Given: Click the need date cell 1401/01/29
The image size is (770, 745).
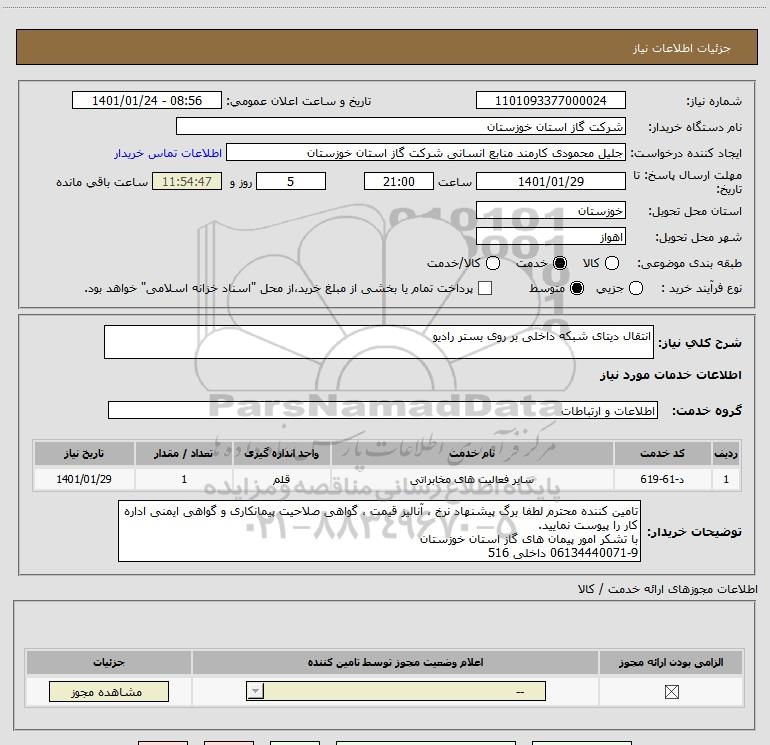Looking at the screenshot, I should (84, 479).
